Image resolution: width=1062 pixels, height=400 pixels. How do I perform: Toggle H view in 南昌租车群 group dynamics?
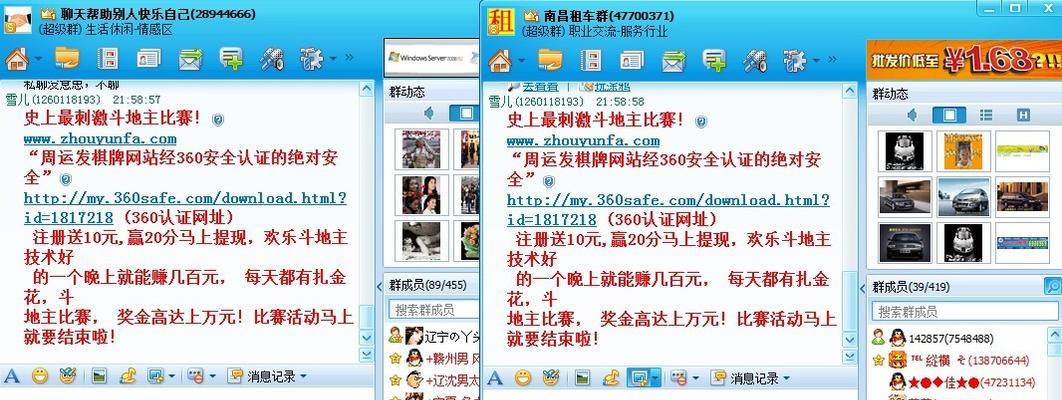coord(1023,115)
